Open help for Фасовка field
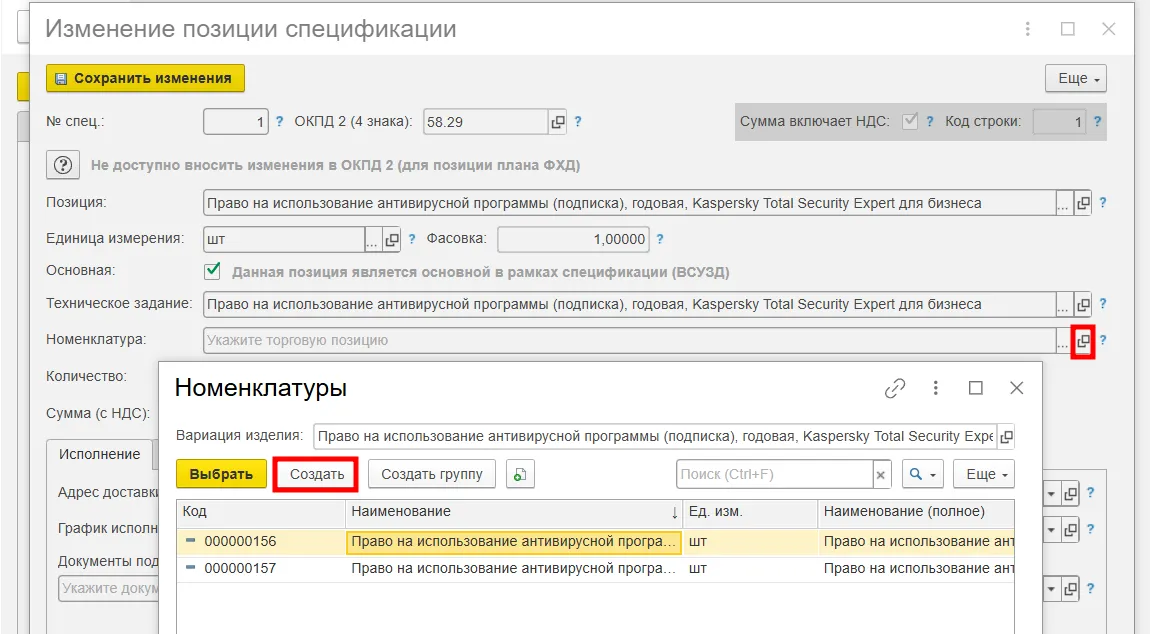 point(659,239)
